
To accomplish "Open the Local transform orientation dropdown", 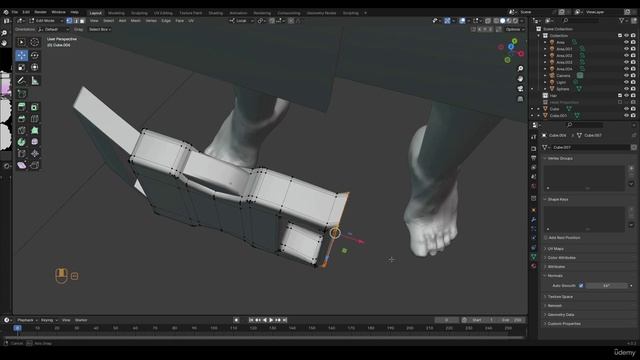I will [242, 21].
